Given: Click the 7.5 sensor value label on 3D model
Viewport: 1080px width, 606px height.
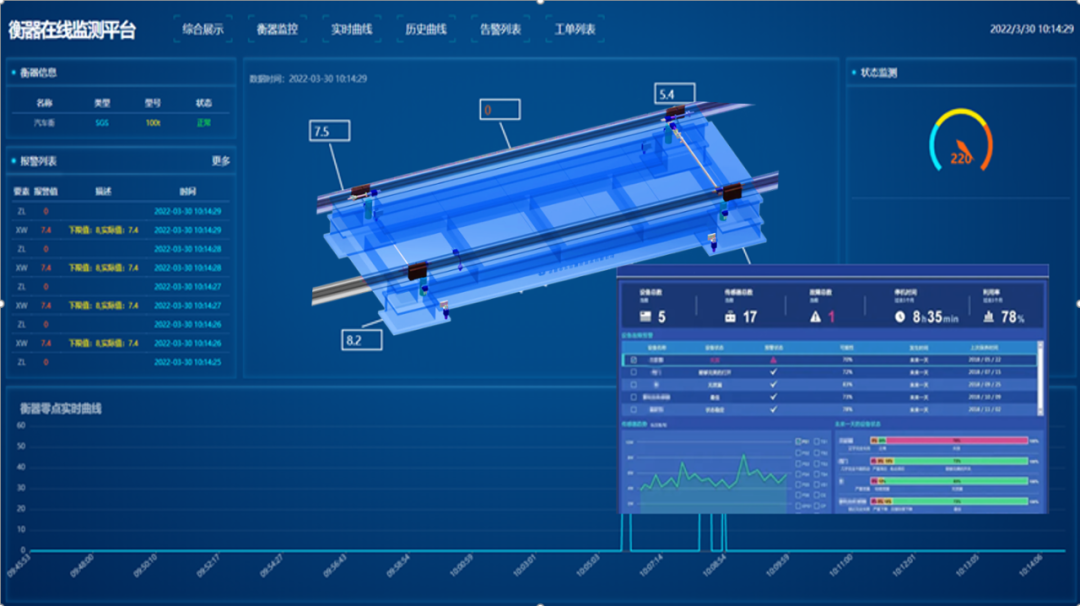Looking at the screenshot, I should click(329, 131).
